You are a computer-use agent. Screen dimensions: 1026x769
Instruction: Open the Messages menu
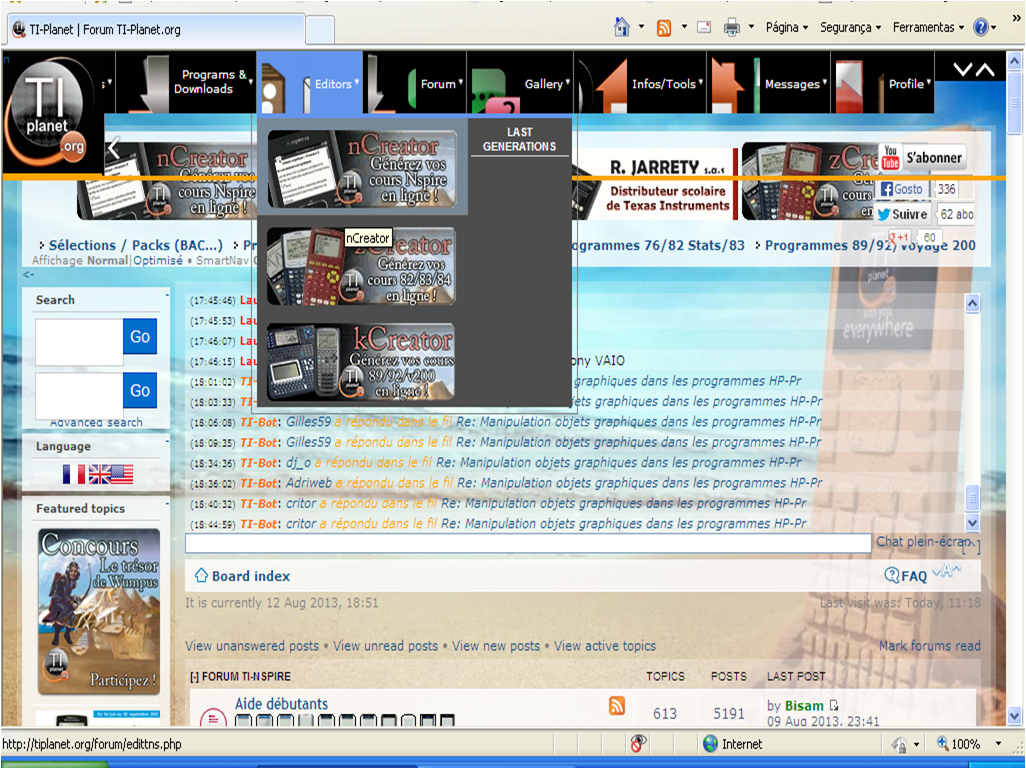click(769, 83)
